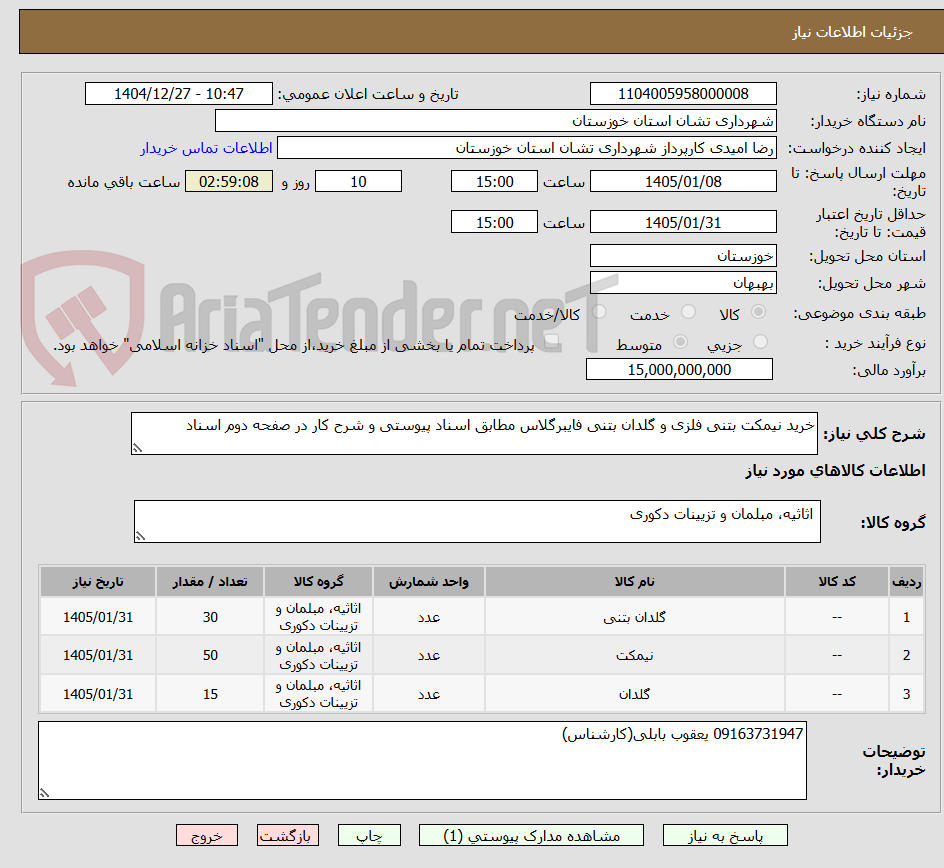Click the buyer organization name field

(495, 121)
